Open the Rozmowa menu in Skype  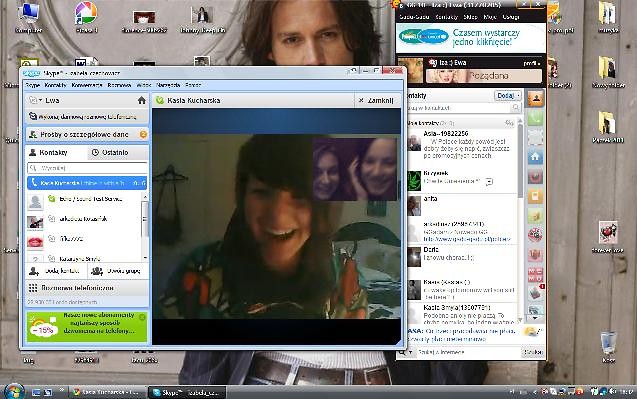pyautogui.click(x=119, y=85)
